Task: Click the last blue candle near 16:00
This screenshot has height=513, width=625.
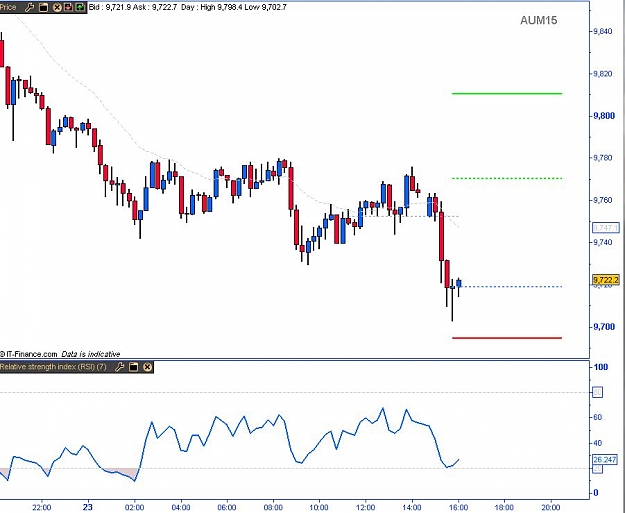Action: click(x=459, y=283)
